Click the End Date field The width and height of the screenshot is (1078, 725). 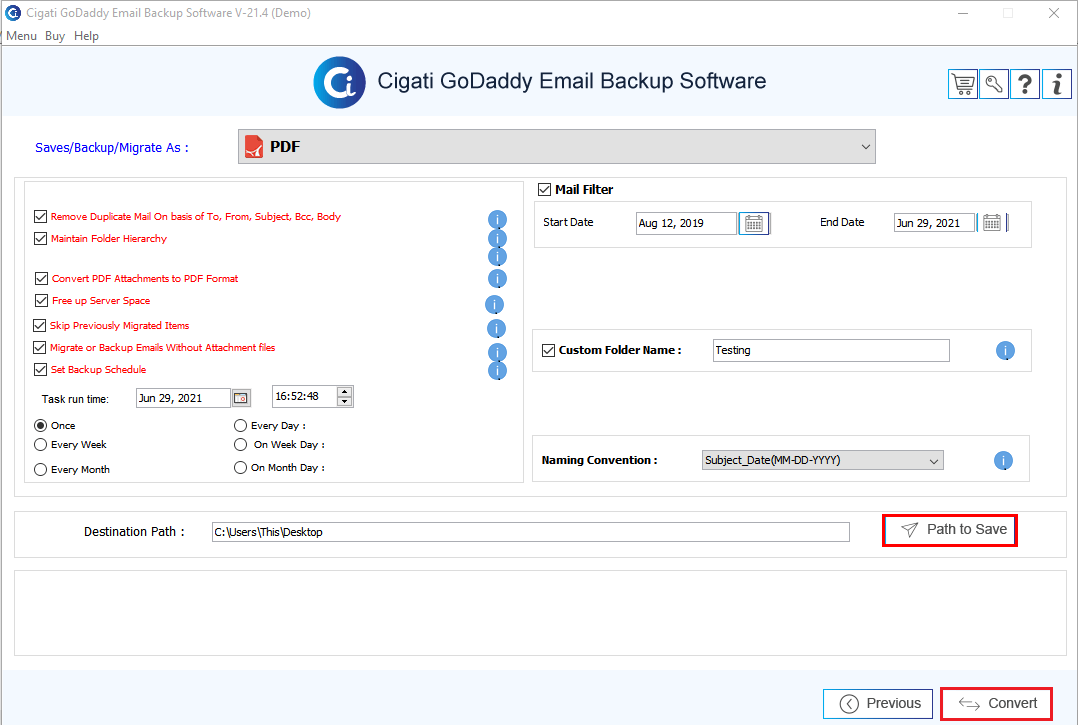pos(934,223)
